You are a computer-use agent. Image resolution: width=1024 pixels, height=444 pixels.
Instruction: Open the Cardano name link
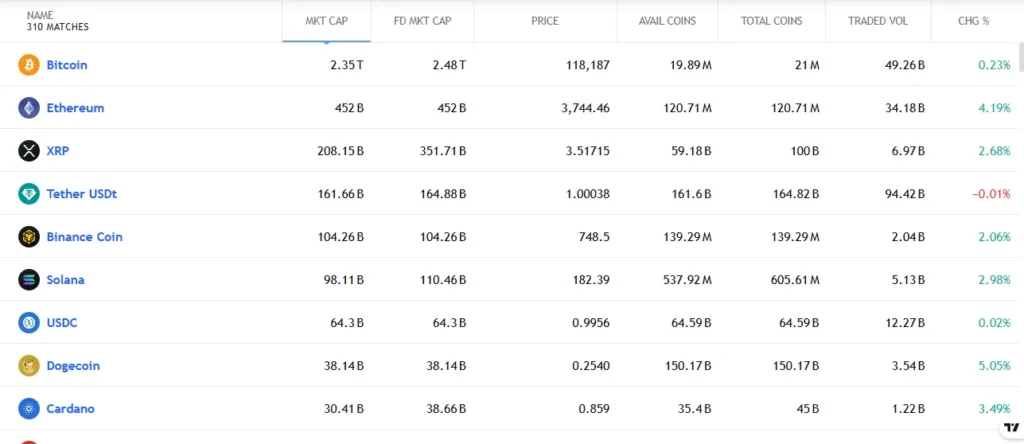[x=70, y=409]
